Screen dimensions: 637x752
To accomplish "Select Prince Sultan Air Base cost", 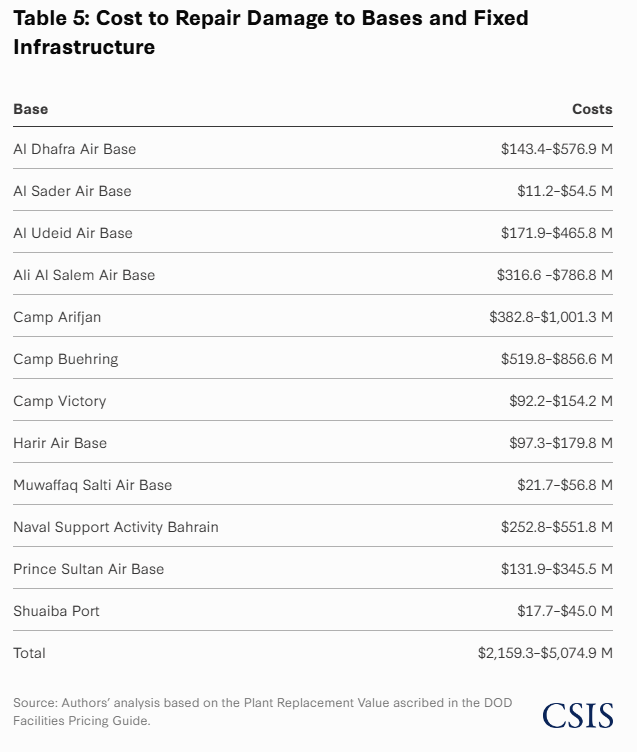I will click(556, 569).
